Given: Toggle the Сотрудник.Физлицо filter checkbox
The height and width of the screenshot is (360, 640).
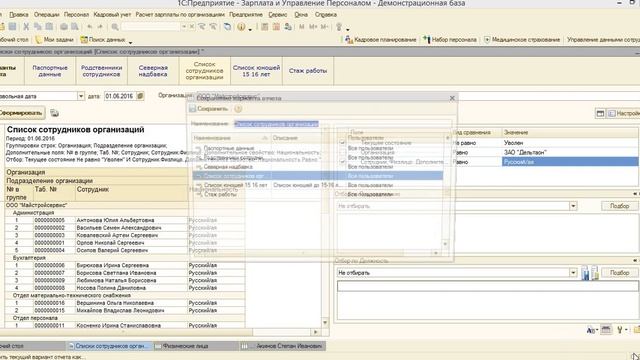Looking at the screenshot, I should 342,162.
